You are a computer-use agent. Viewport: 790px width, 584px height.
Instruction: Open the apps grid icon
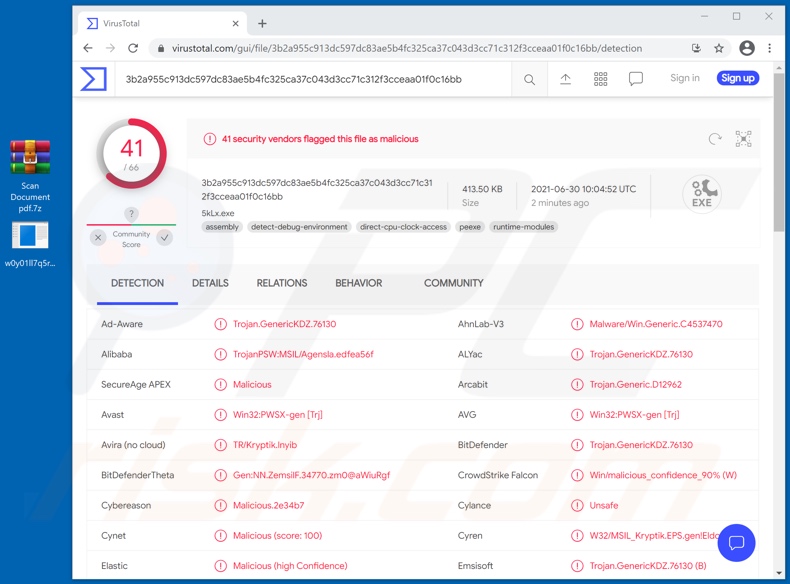point(600,79)
